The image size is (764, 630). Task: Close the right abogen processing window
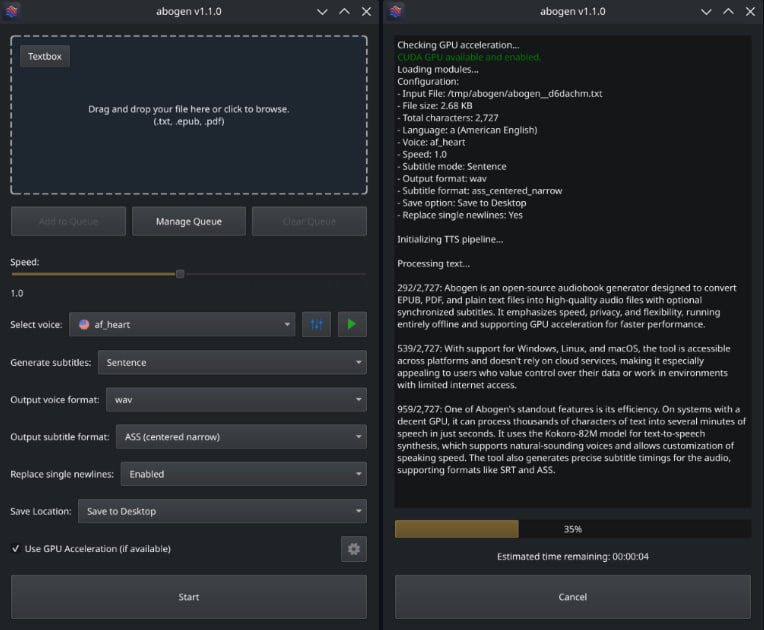(750, 11)
